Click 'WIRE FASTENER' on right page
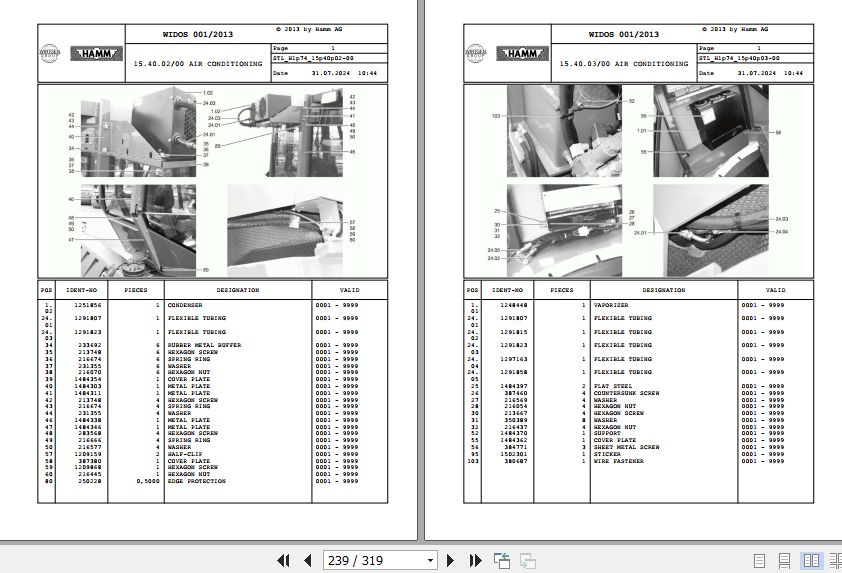 click(x=619, y=461)
